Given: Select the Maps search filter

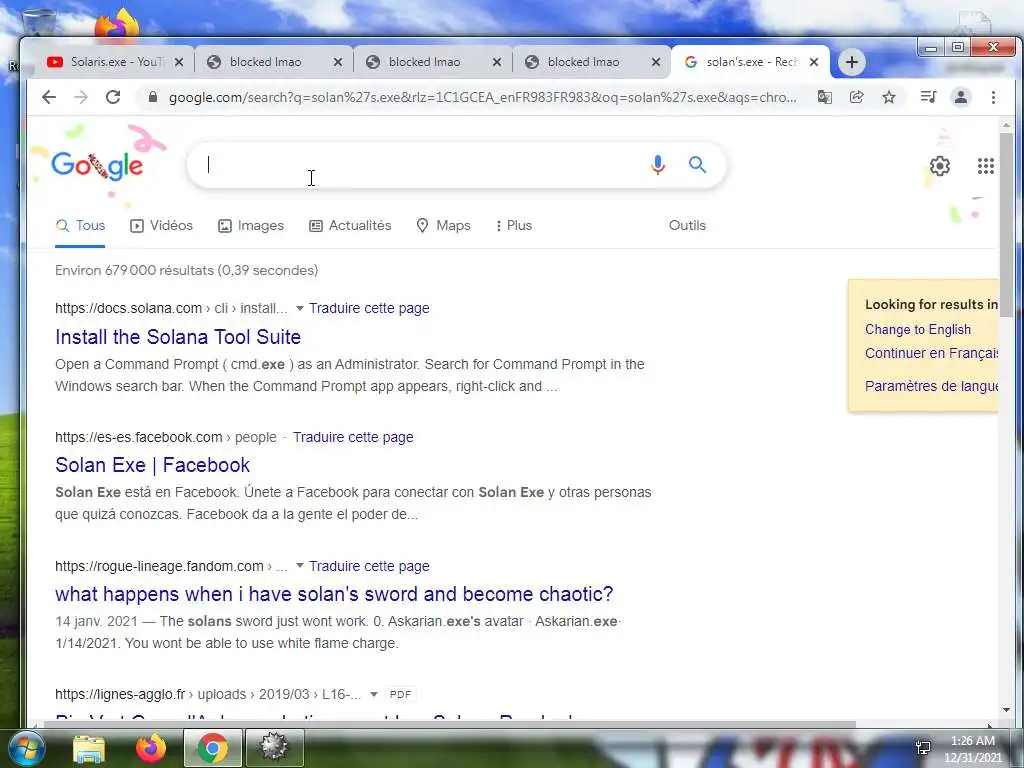Looking at the screenshot, I should point(443,225).
